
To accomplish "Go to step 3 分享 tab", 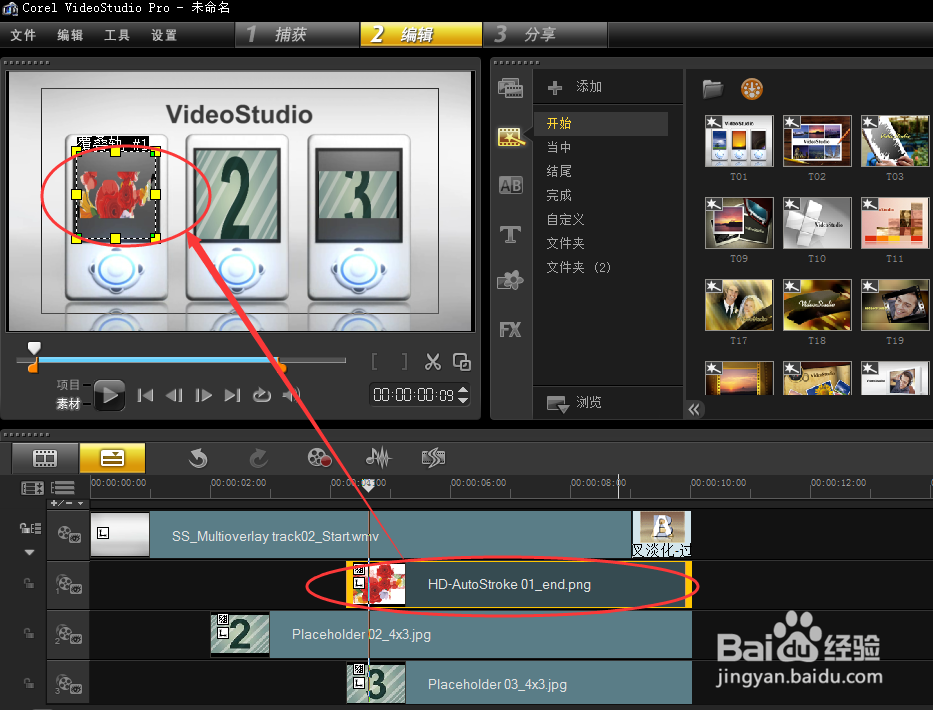I will click(545, 35).
